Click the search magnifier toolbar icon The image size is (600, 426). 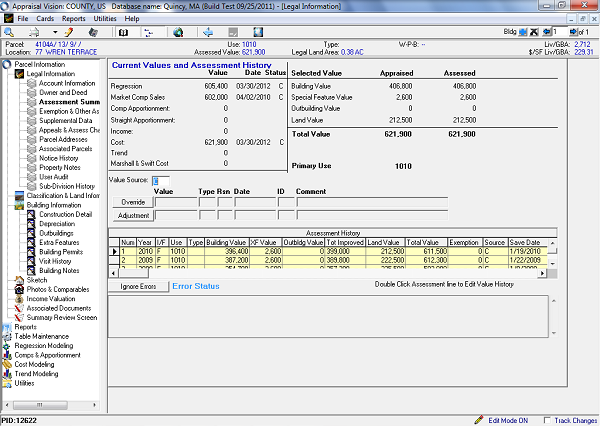point(10,32)
